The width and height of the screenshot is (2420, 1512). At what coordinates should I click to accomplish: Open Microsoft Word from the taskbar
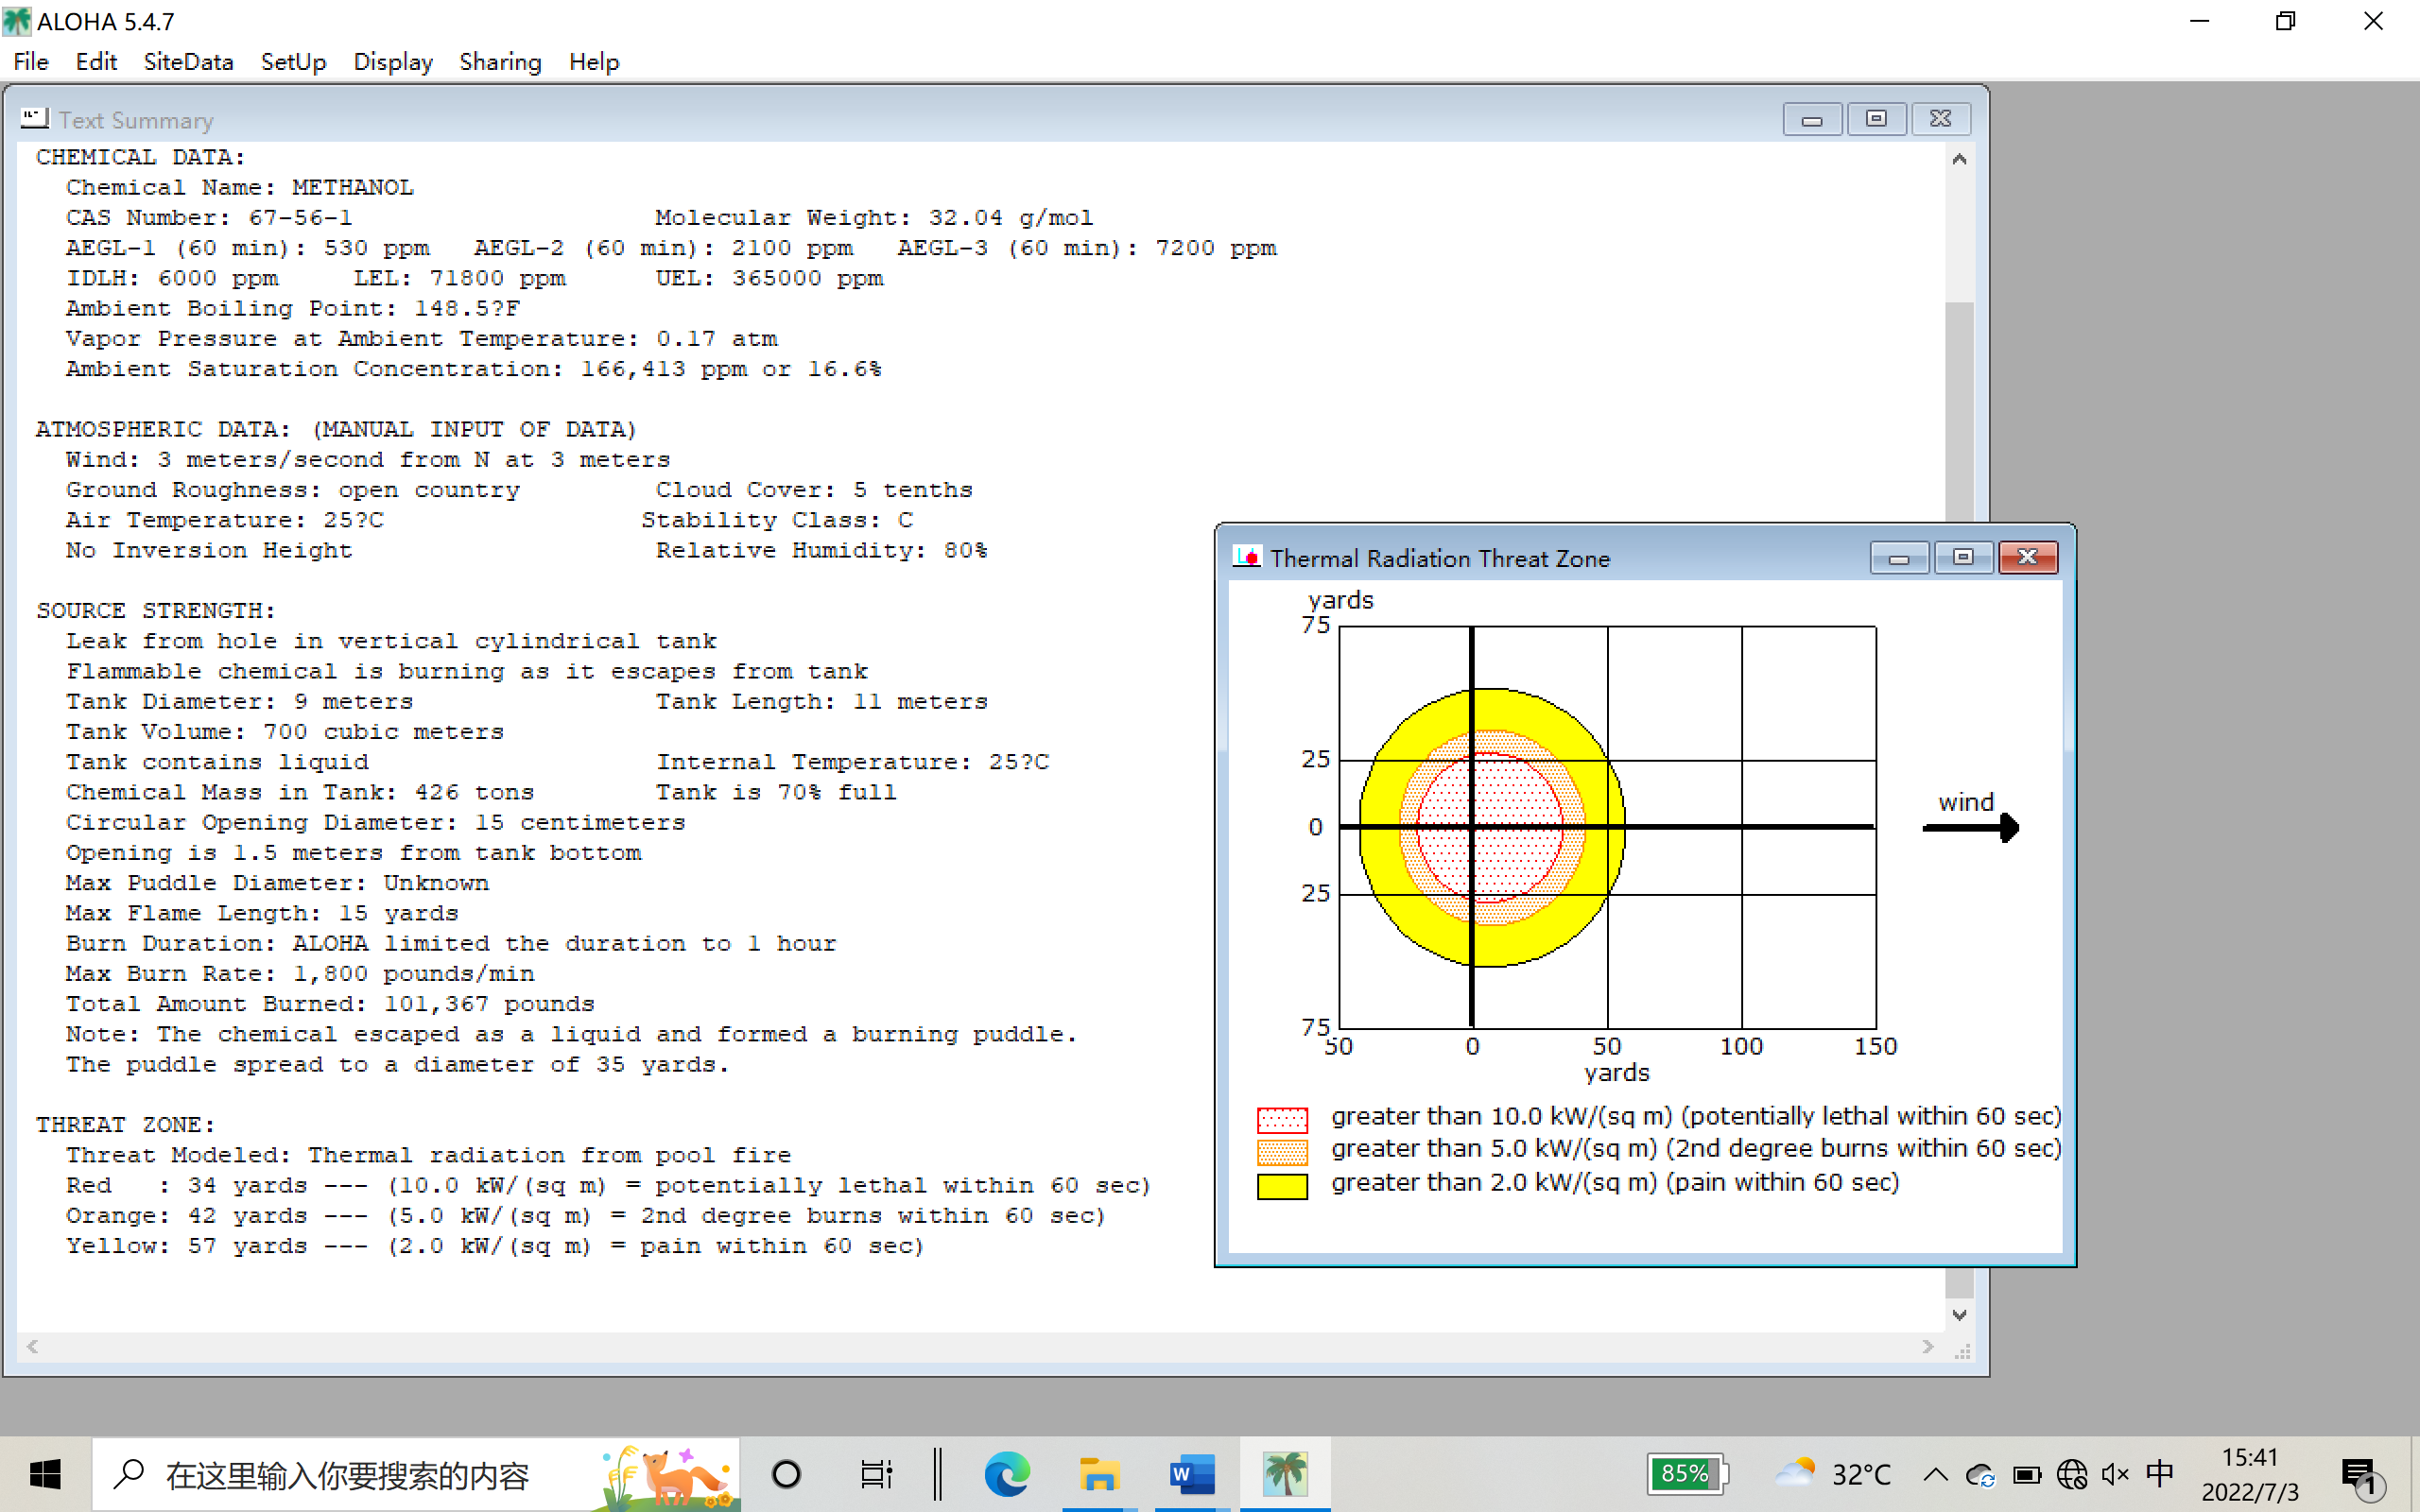click(x=1191, y=1474)
